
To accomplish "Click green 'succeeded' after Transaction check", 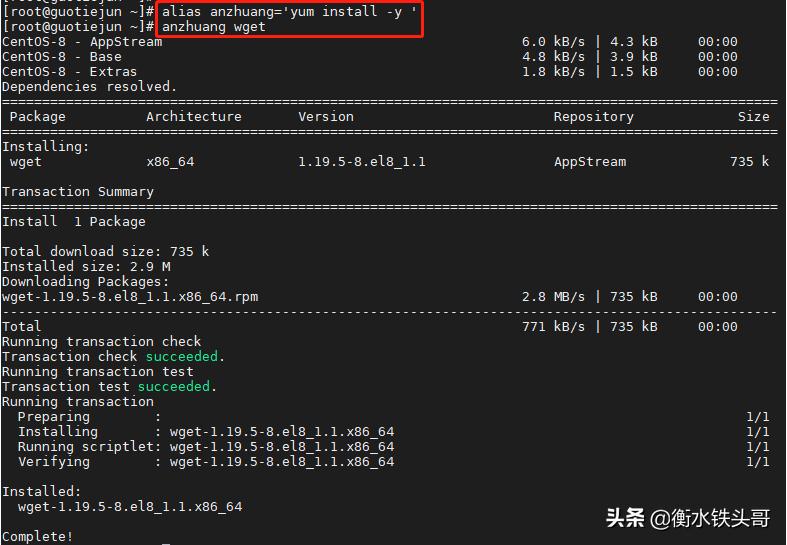I will click(182, 357).
